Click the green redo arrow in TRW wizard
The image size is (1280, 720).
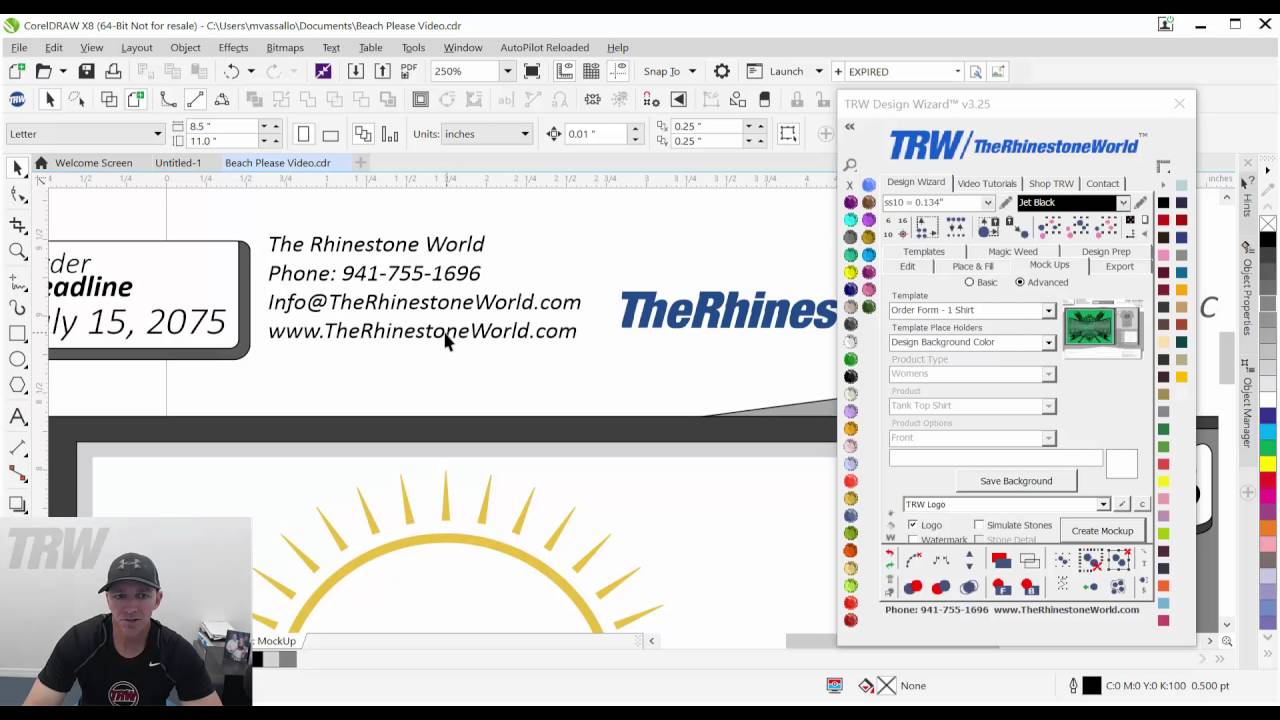[x=889, y=565]
